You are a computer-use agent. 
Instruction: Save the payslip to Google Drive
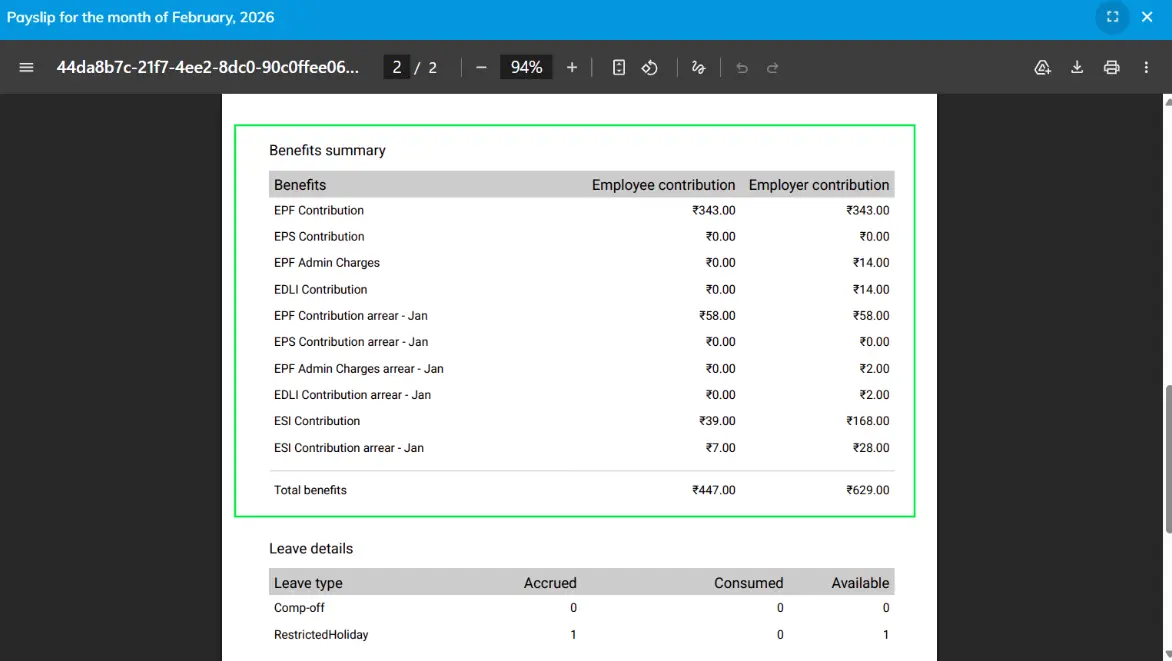1042,67
